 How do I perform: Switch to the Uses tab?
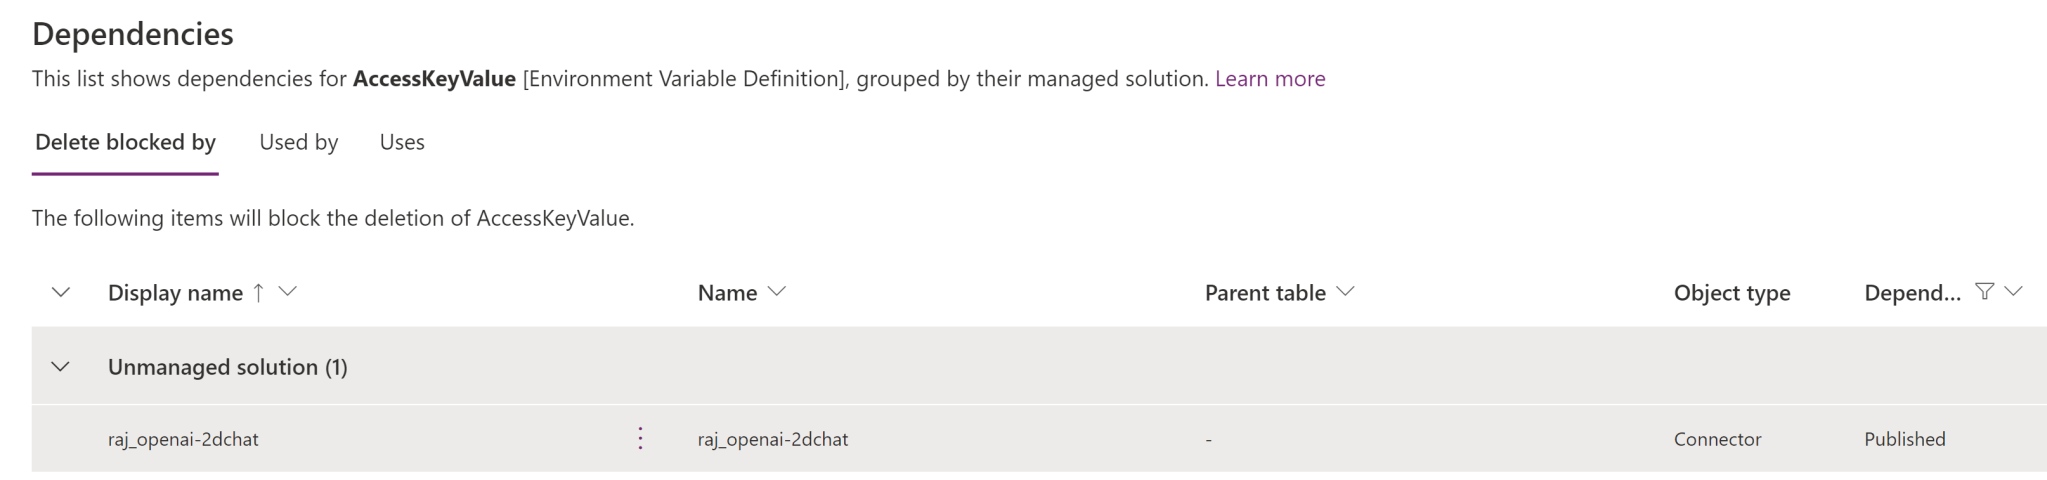coord(402,142)
